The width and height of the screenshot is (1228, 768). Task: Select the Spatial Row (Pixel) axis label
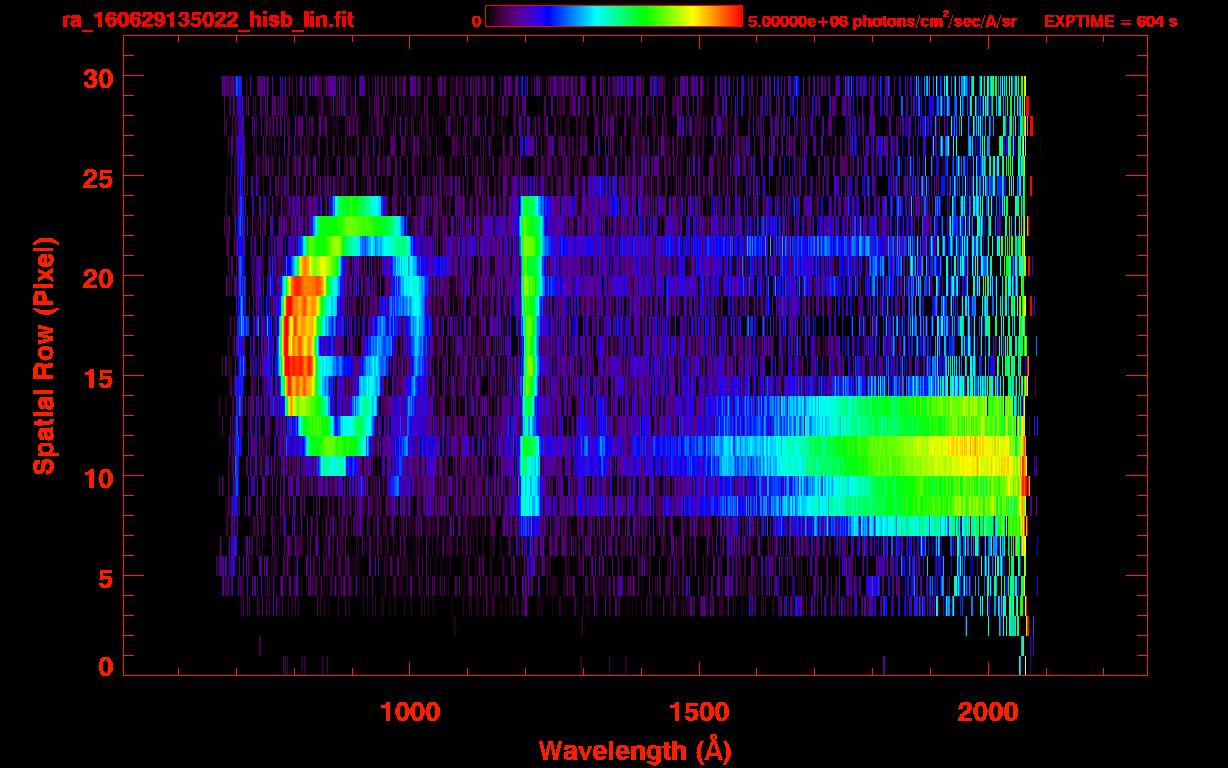click(43, 355)
